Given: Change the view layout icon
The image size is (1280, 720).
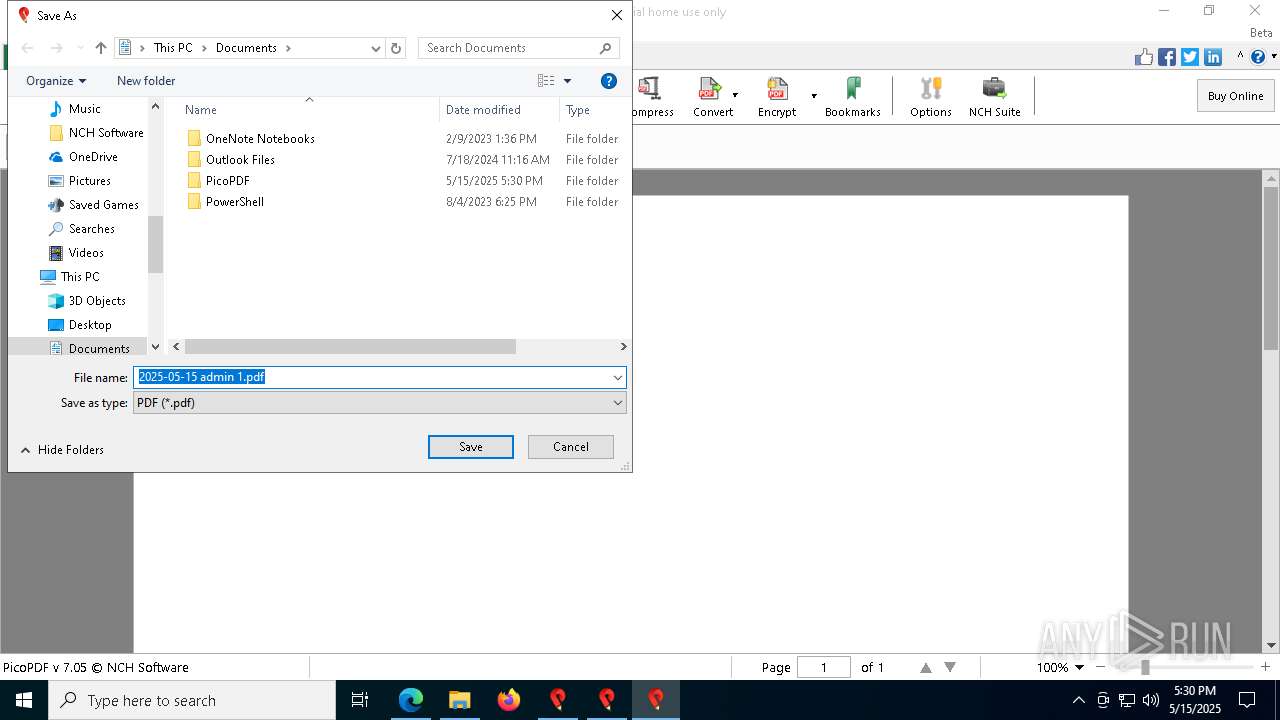Looking at the screenshot, I should coord(546,81).
